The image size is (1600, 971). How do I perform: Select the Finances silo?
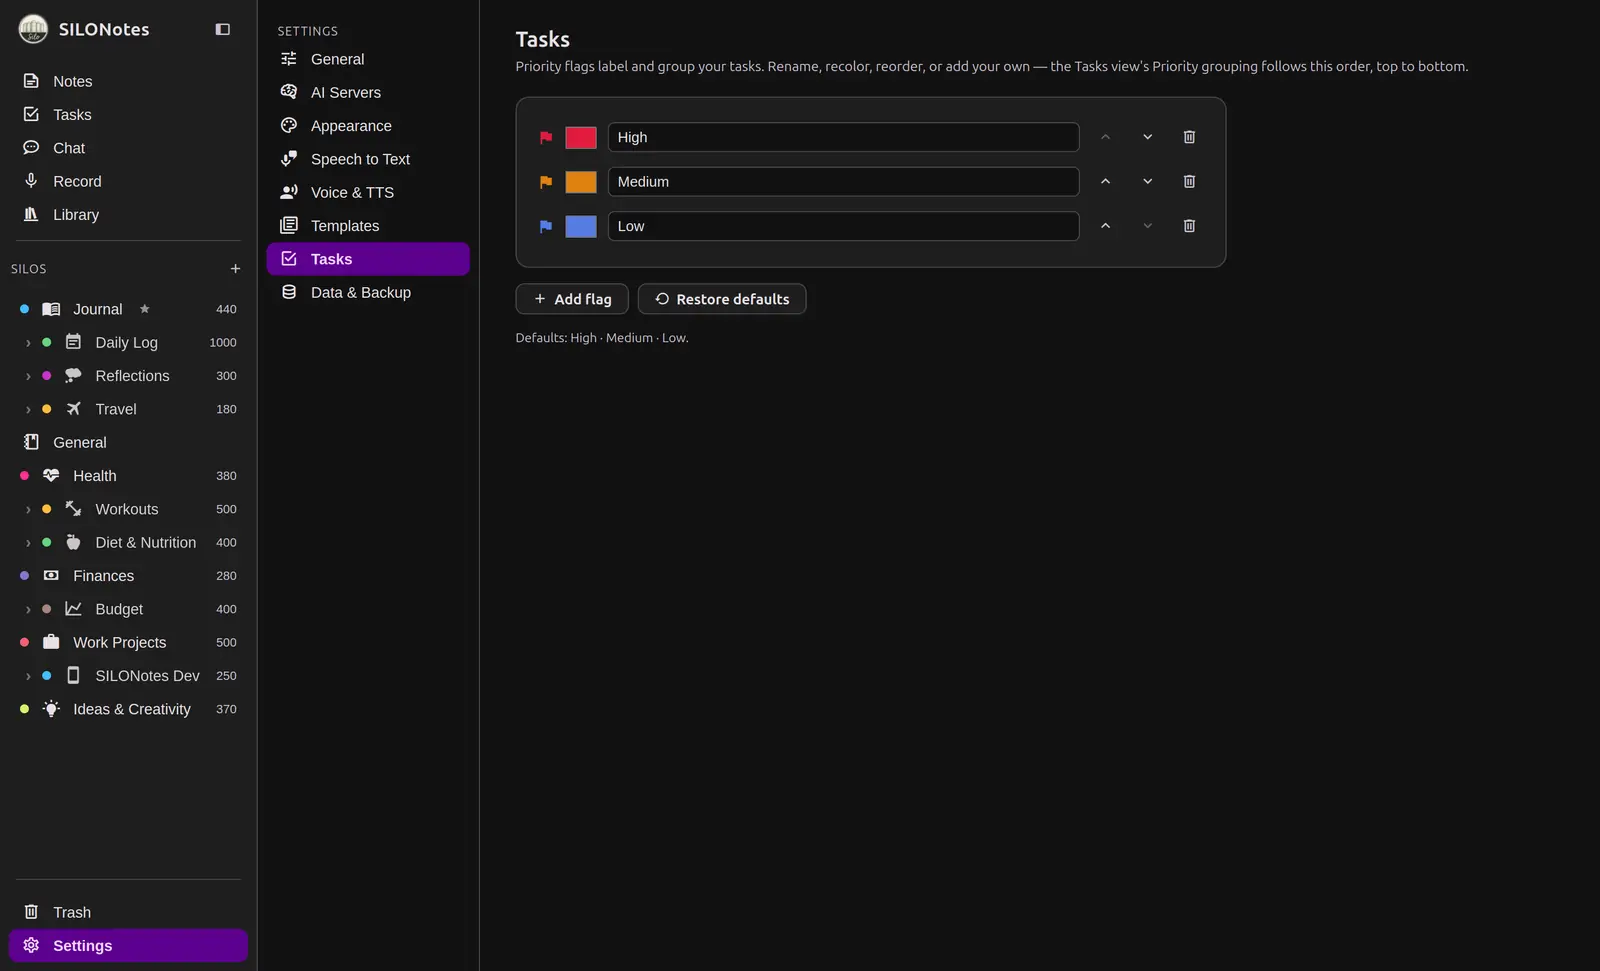click(x=128, y=576)
